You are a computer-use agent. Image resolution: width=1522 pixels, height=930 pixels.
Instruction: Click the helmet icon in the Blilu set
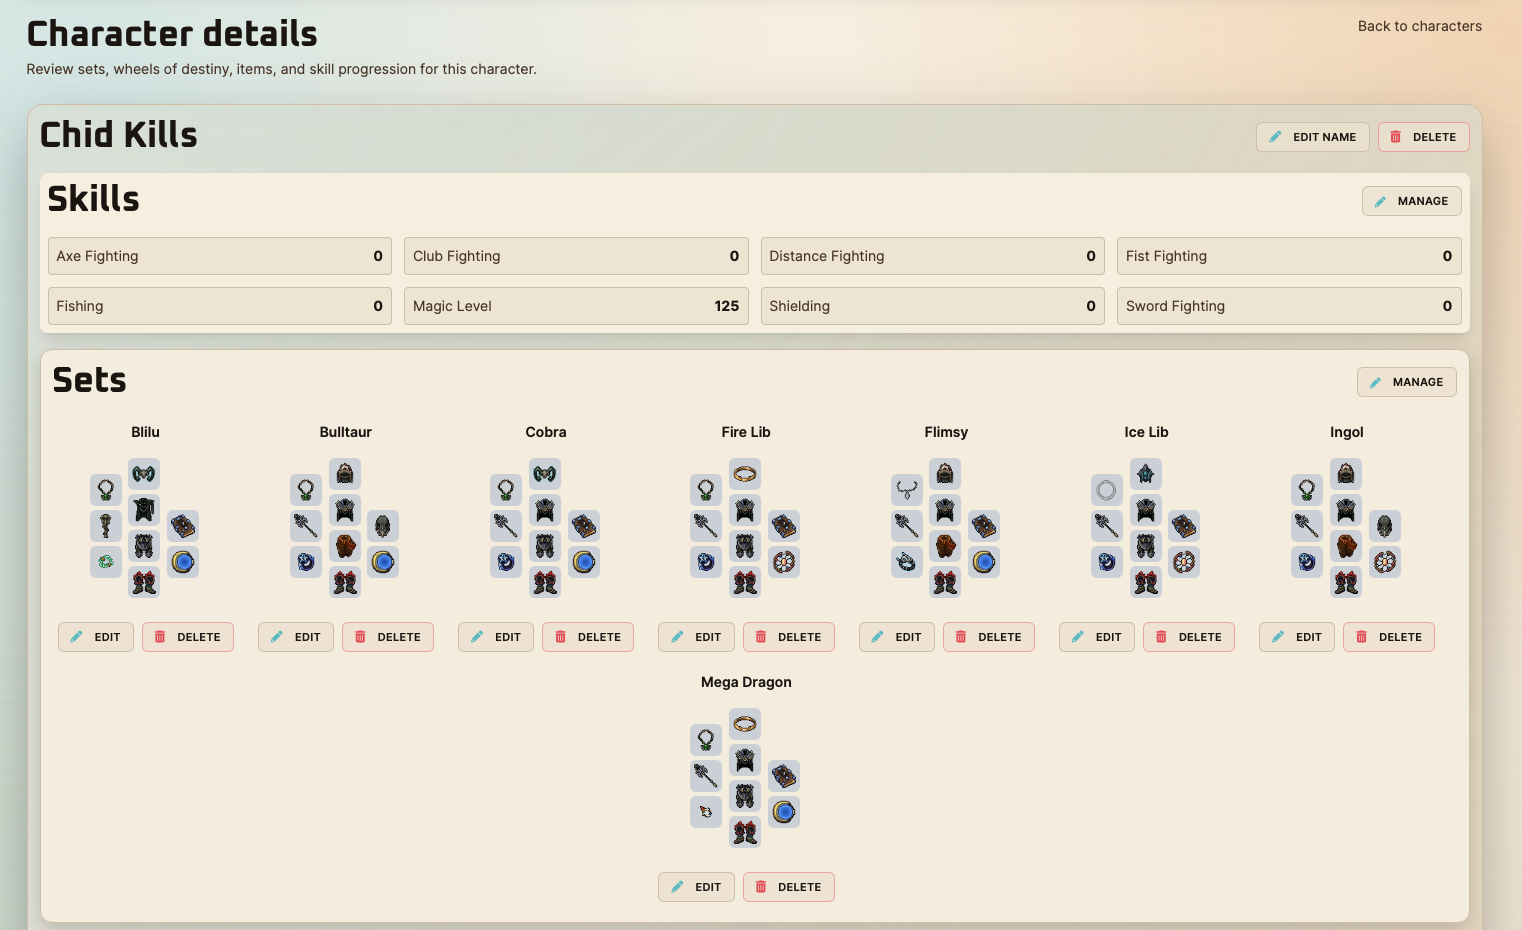coord(144,474)
